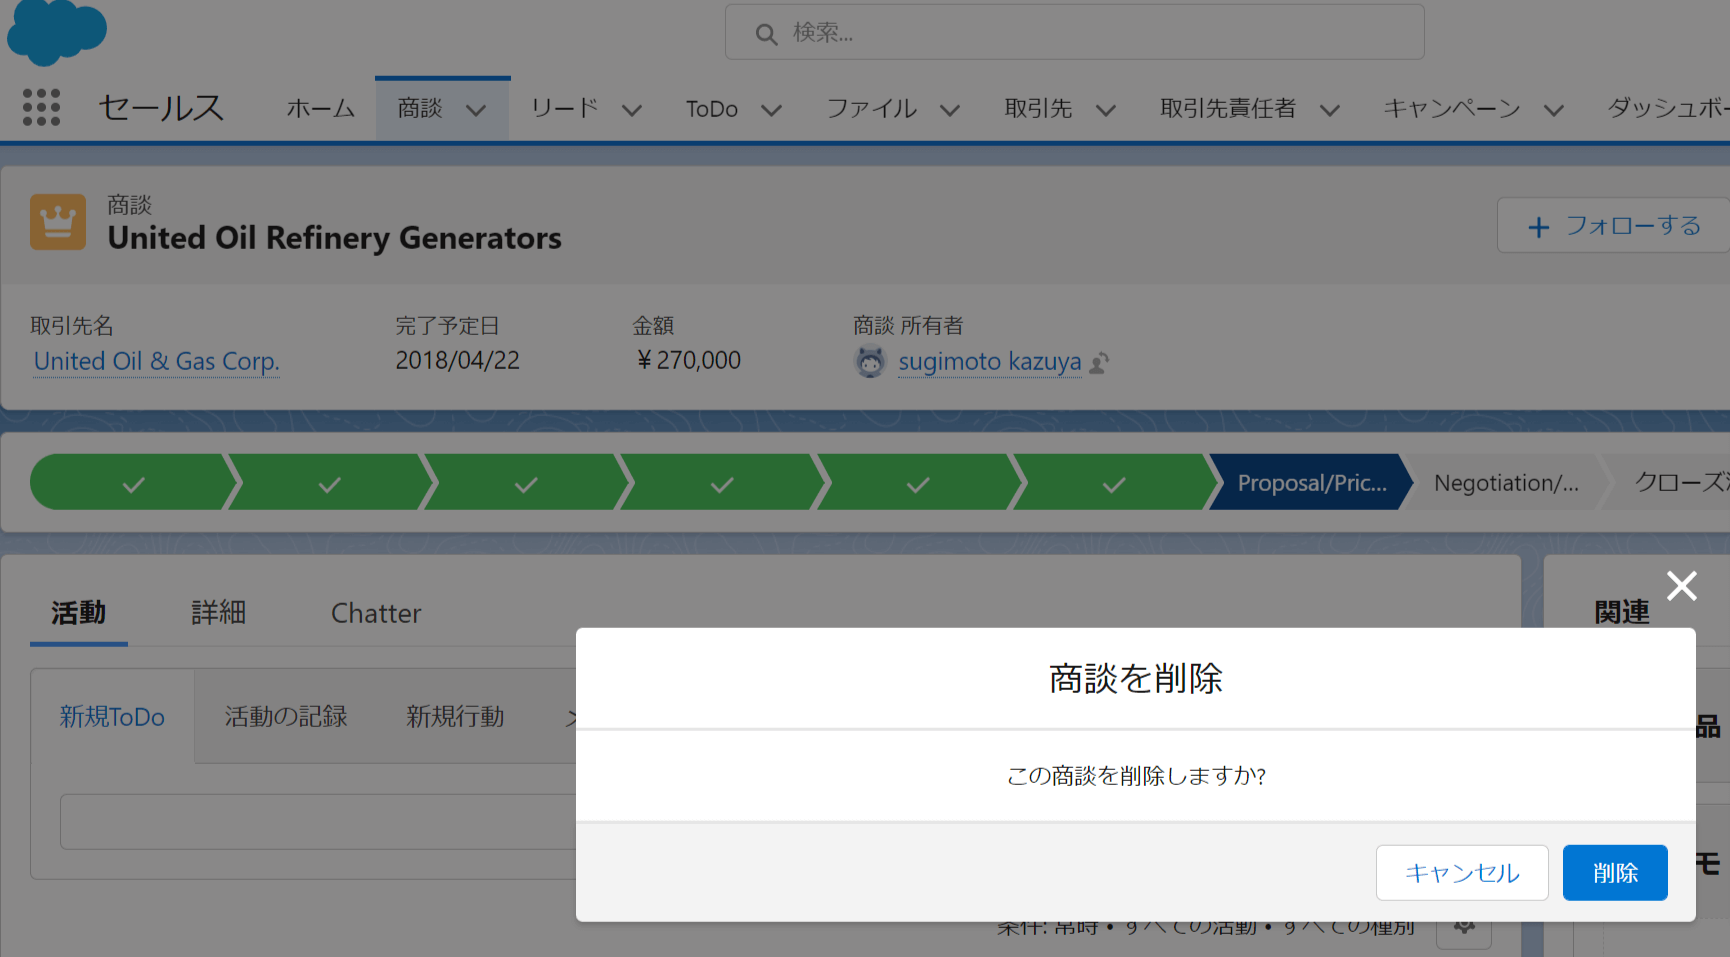Select the Proposal/Pric... path stage
The height and width of the screenshot is (957, 1730).
tap(1311, 483)
